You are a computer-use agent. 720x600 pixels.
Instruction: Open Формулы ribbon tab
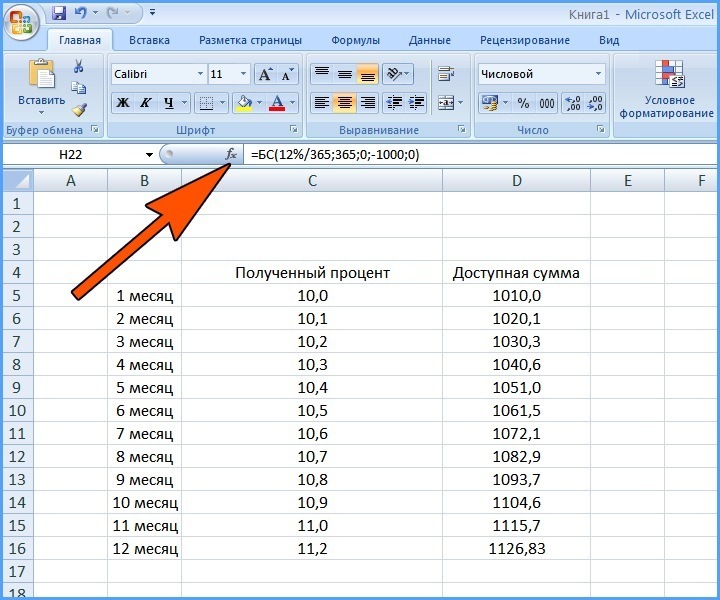point(355,40)
